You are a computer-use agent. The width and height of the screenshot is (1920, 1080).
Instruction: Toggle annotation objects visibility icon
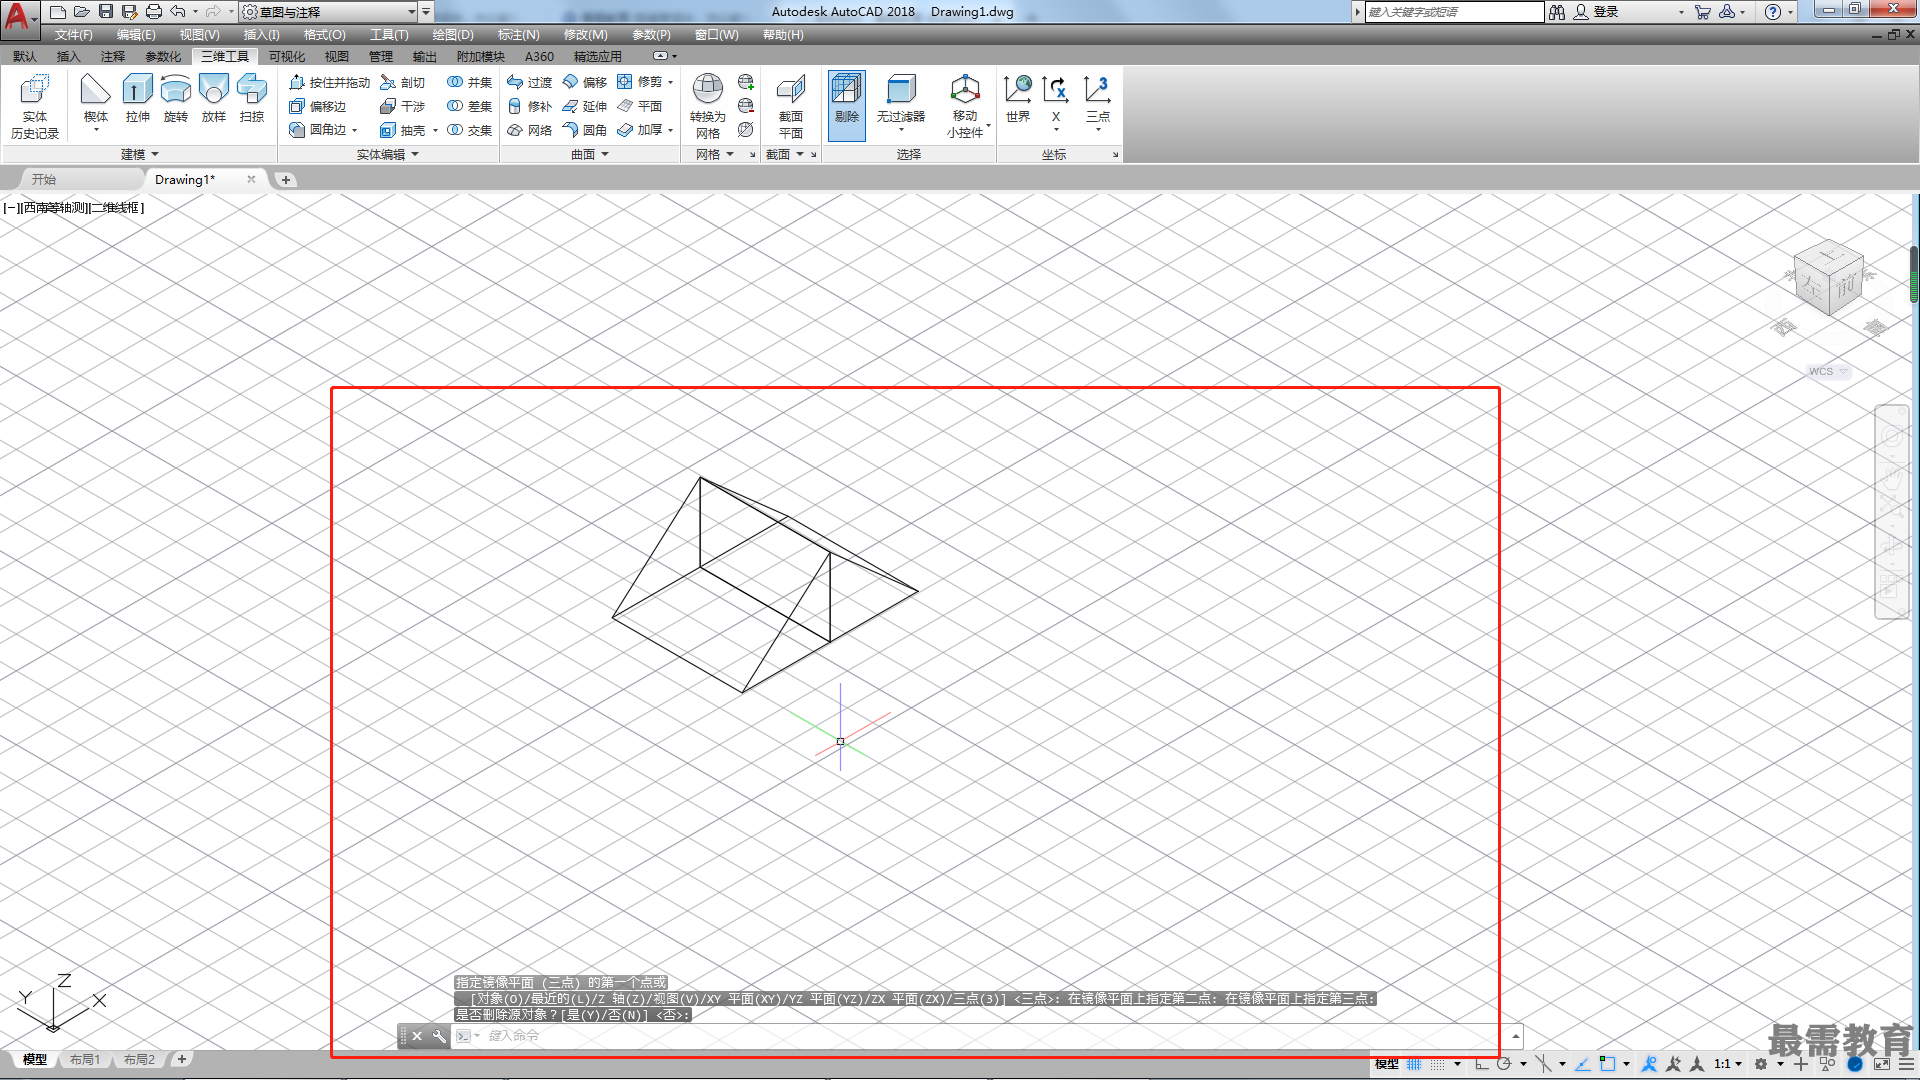tap(1650, 1064)
